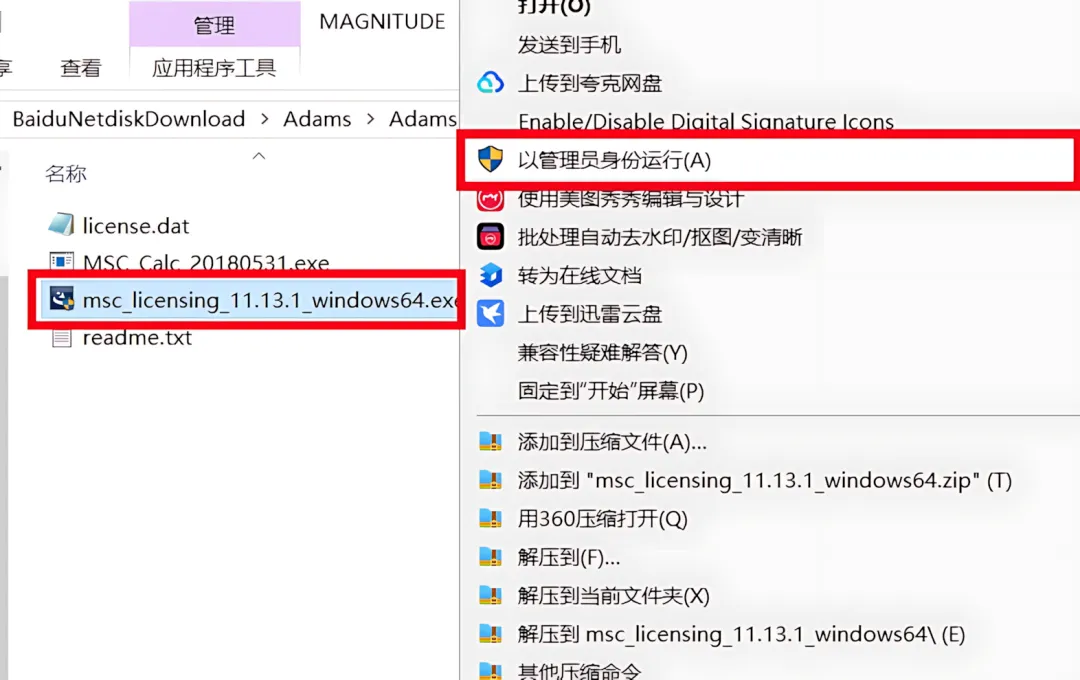Click the license.dat file icon
Viewport: 1080px width, 680px height.
(x=61, y=225)
